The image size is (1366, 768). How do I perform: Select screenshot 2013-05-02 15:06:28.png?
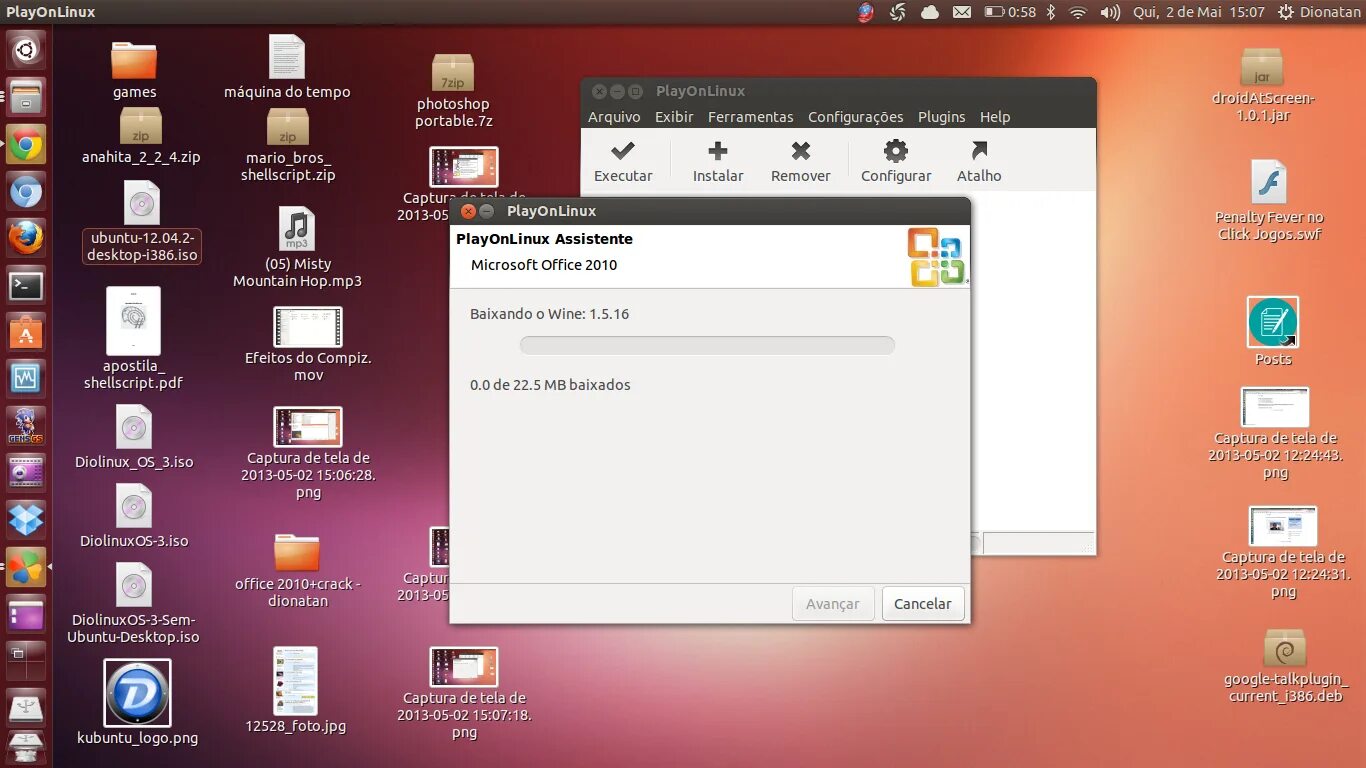pos(308,454)
